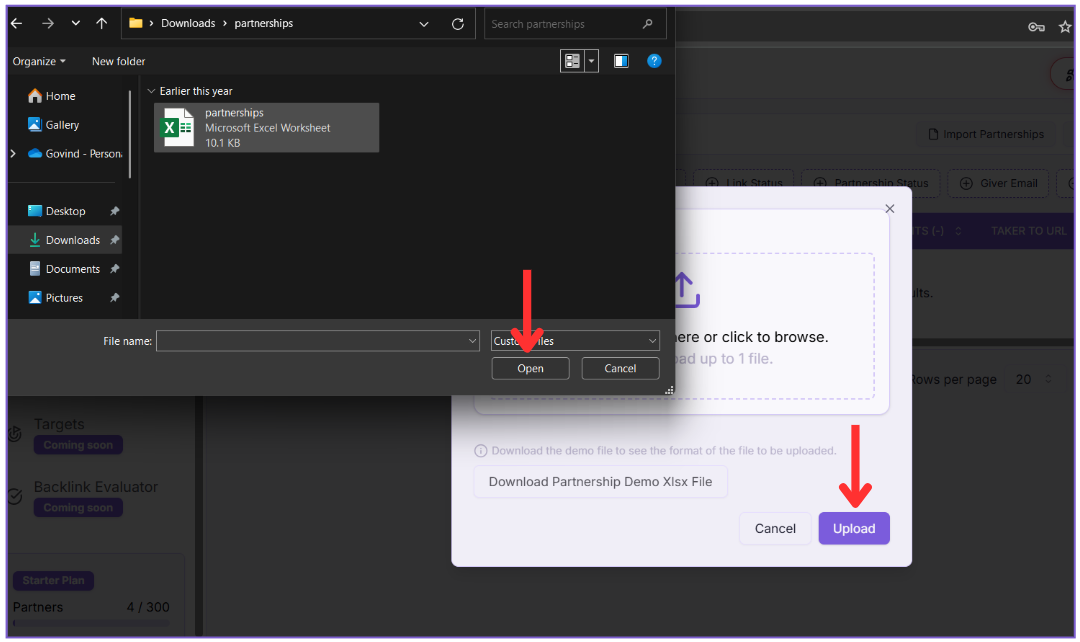Click the File name input field
Image resolution: width=1080 pixels, height=642 pixels.
[x=312, y=341]
